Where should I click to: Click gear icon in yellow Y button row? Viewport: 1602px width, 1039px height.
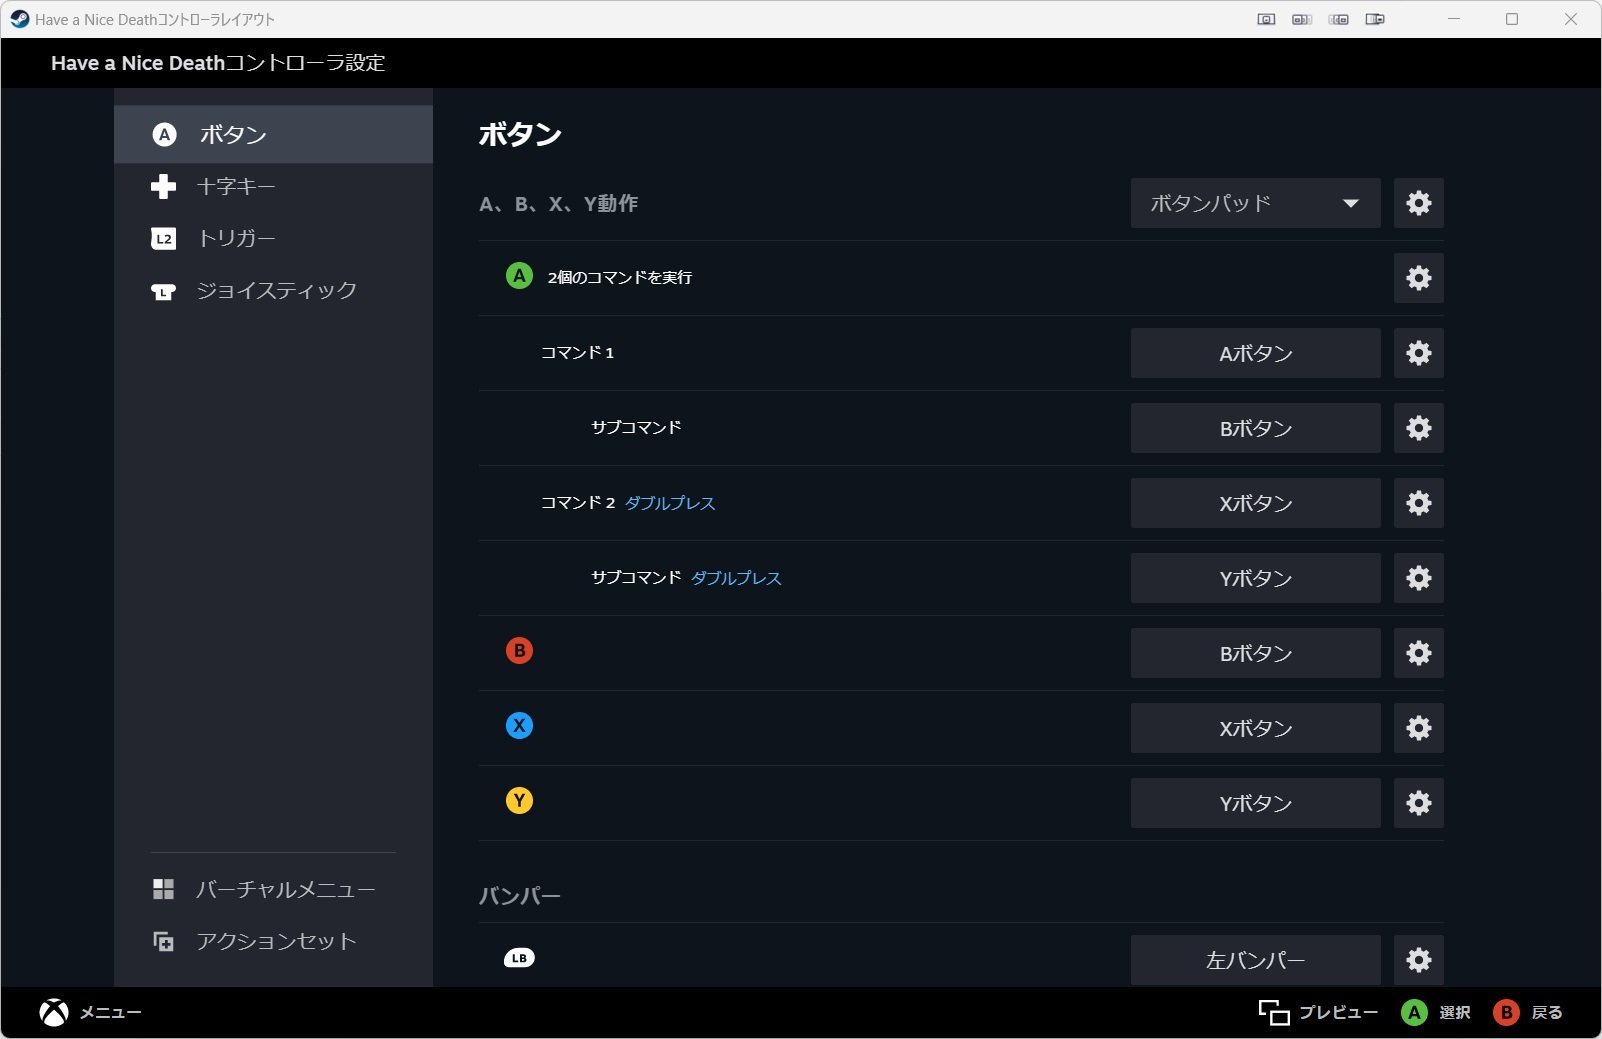point(1418,803)
